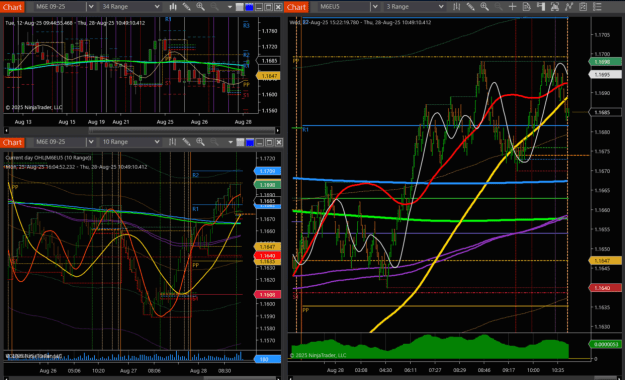Click left scroll arrow under 34 Range chart
Image resolution: width=625 pixels, height=380 pixels.
tap(6, 130)
